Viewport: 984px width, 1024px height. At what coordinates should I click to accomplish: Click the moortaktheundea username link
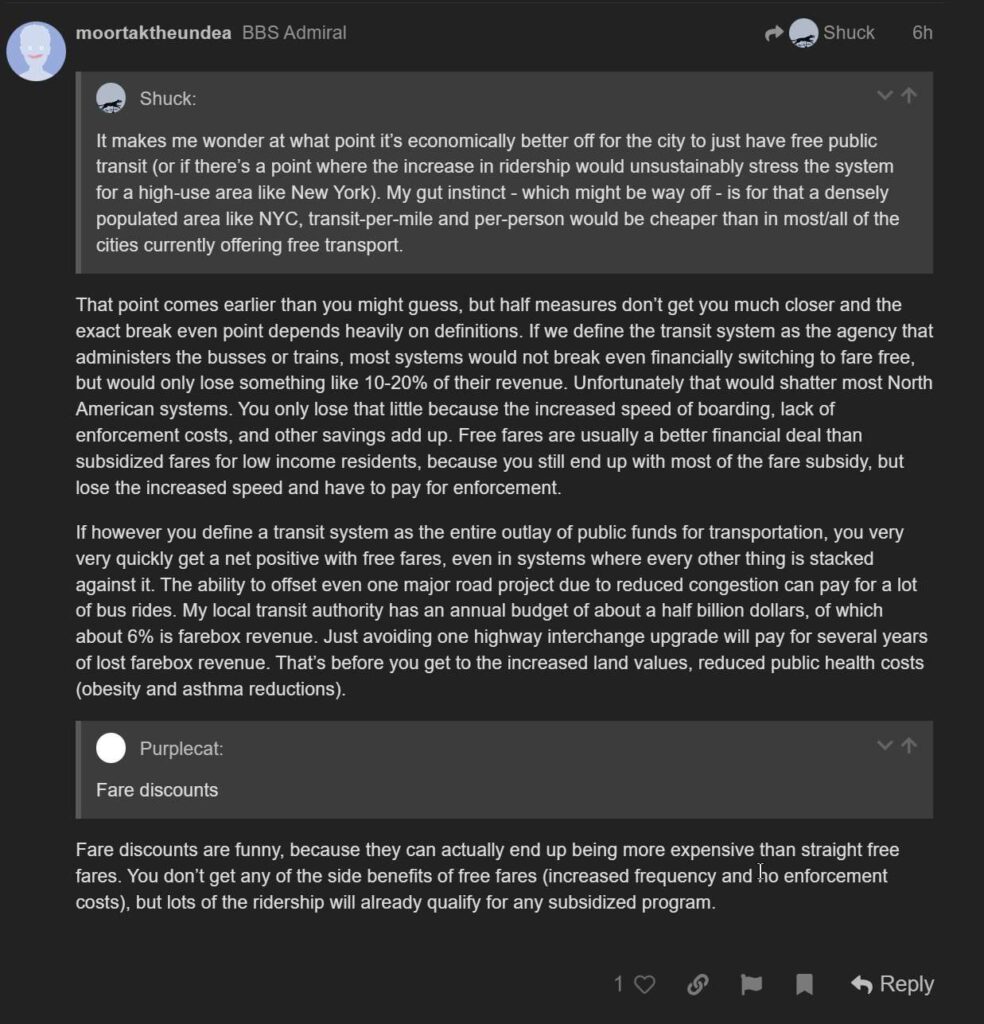153,33
